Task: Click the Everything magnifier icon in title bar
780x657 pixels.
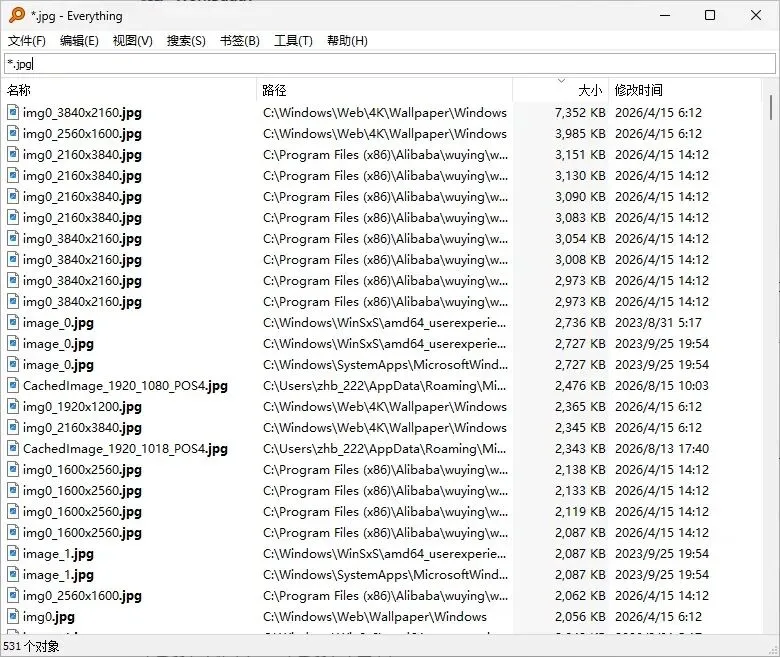Action: click(x=16, y=15)
